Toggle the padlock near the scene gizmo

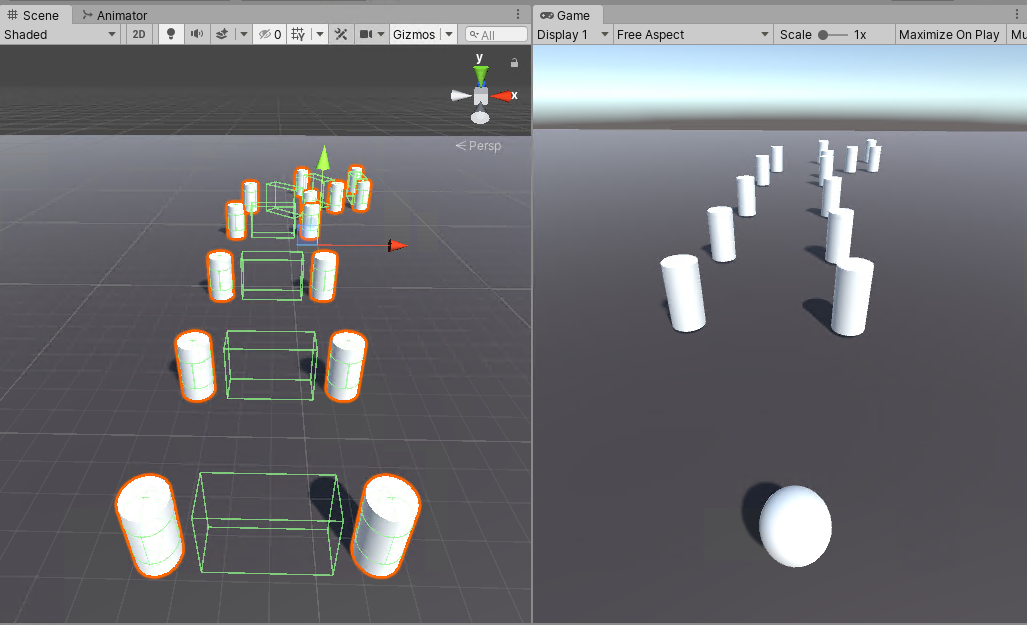tap(513, 62)
